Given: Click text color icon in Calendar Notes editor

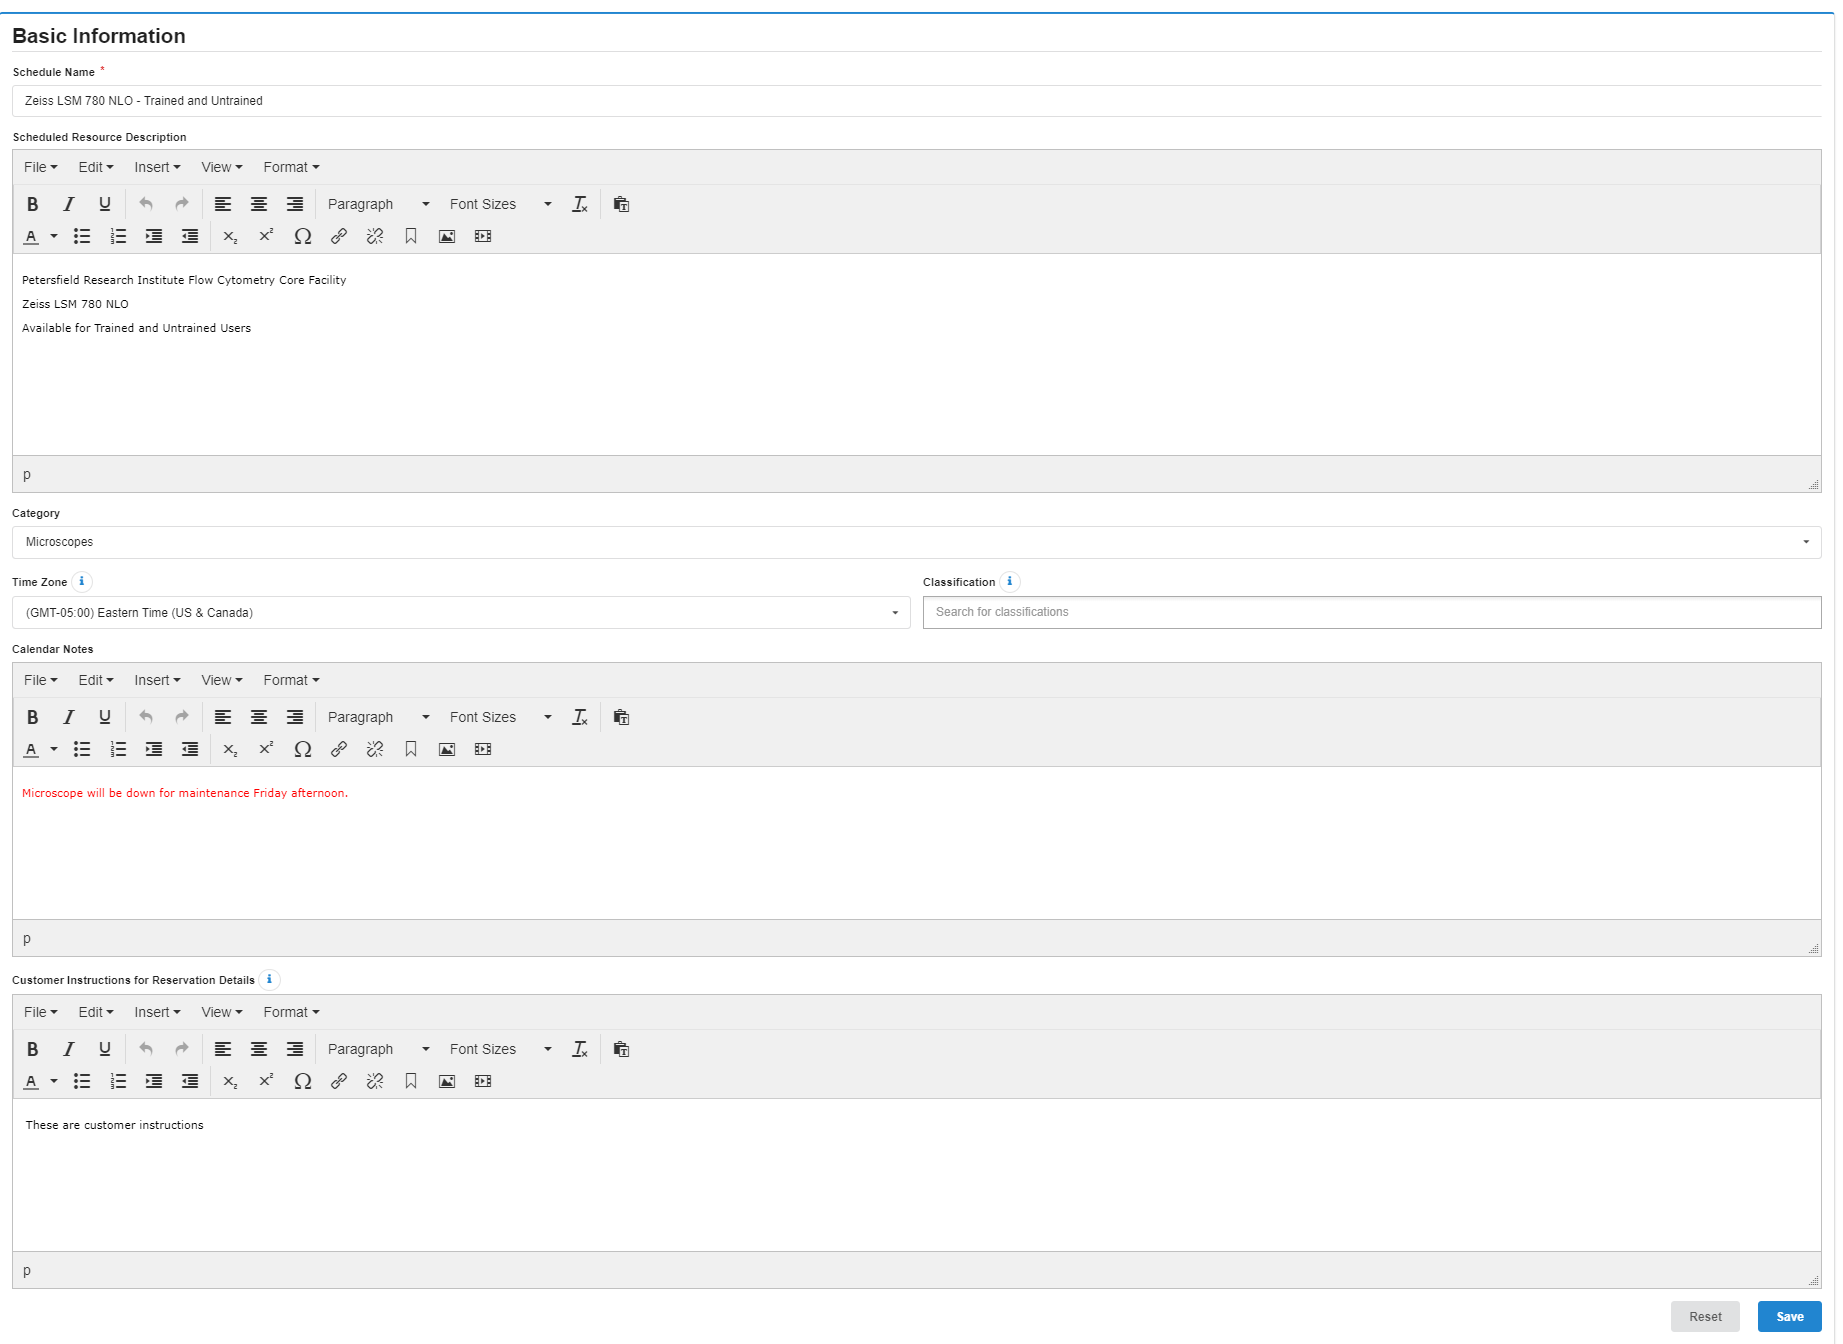Looking at the screenshot, I should (31, 750).
